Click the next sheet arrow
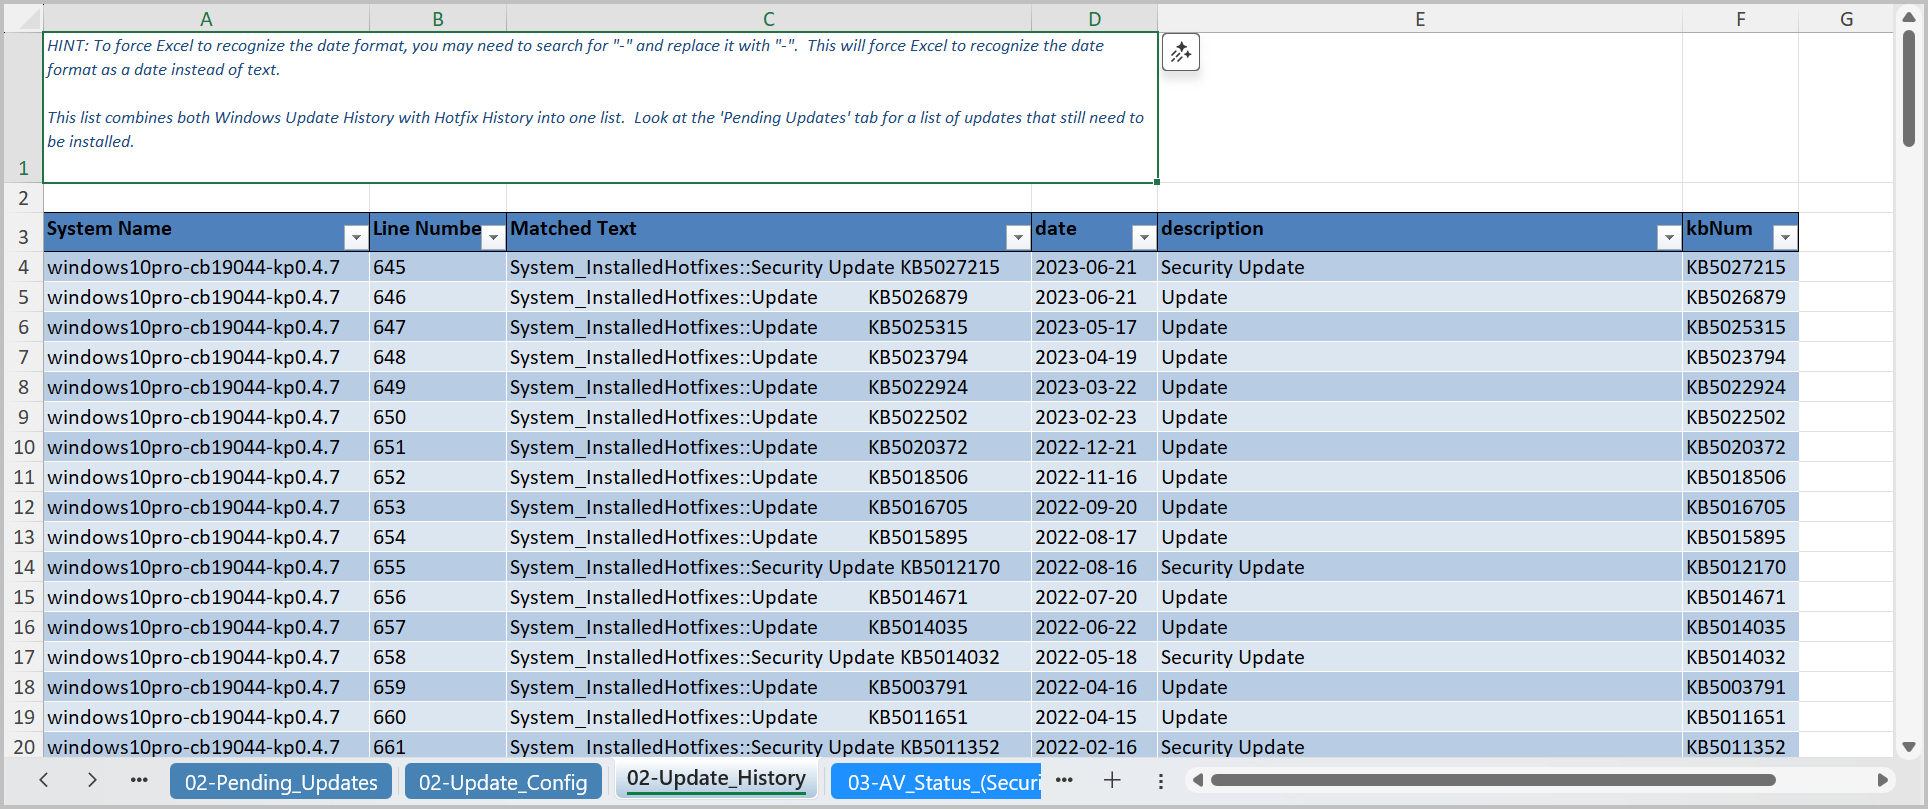1928x809 pixels. coord(92,780)
